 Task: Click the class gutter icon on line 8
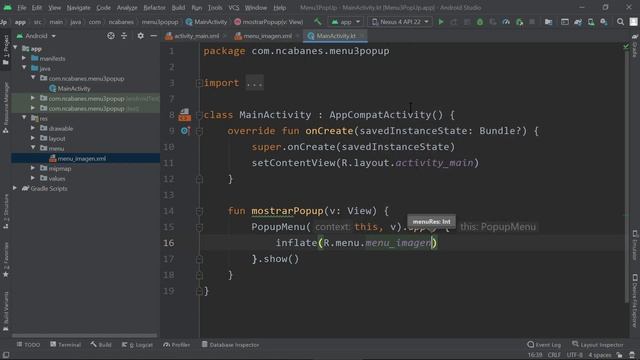click(184, 115)
